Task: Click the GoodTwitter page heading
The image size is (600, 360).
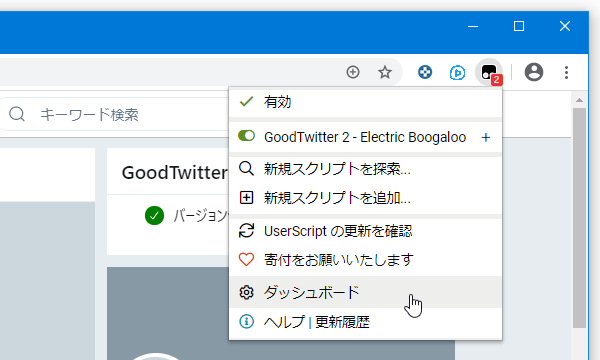Action: click(174, 173)
